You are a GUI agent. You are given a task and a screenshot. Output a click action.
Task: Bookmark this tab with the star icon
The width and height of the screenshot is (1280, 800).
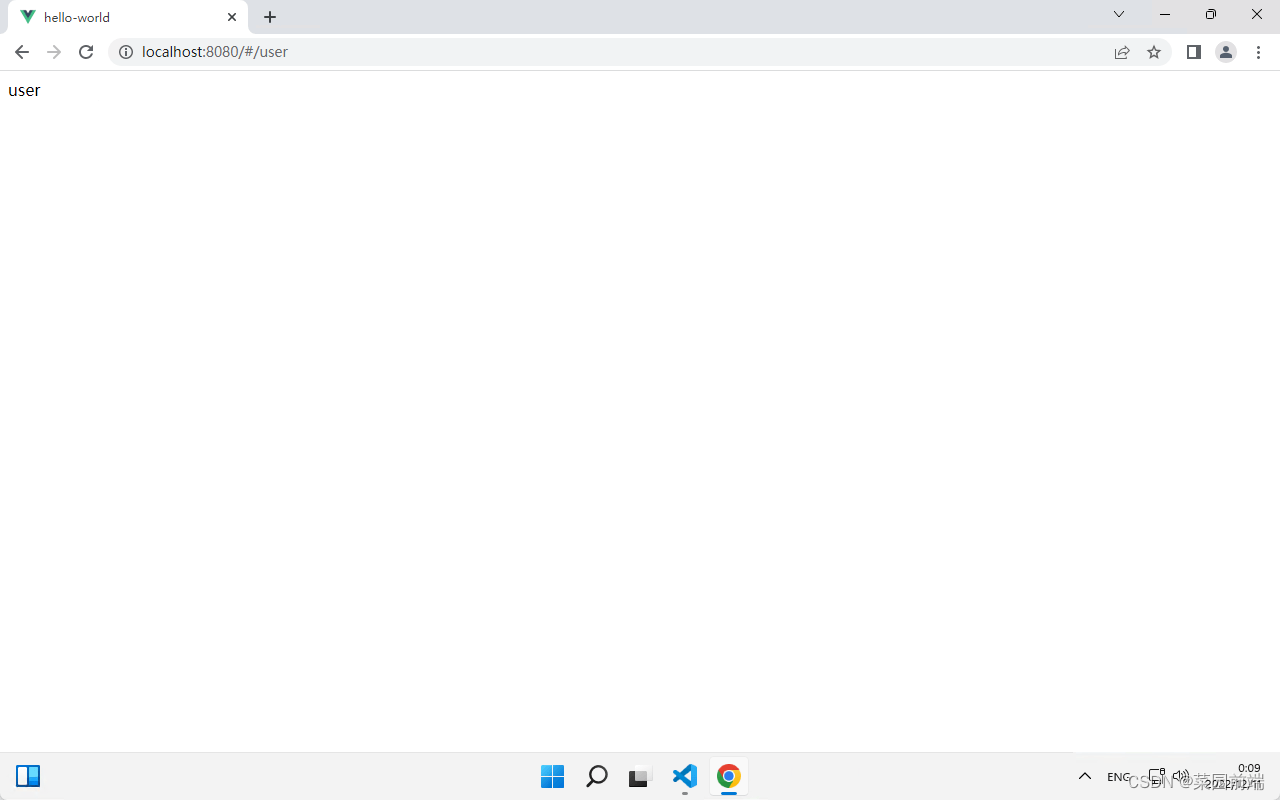pos(1154,52)
